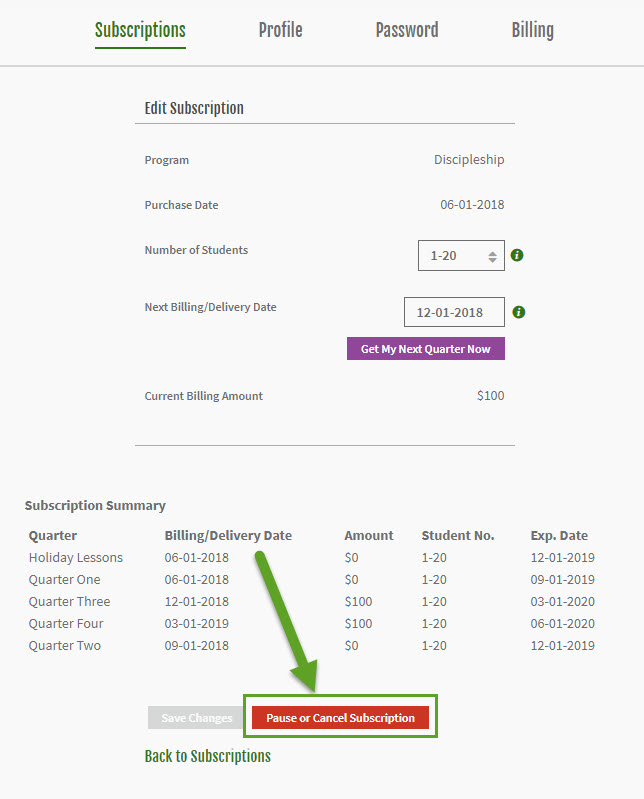Select the Subscriptions tab

(x=140, y=30)
